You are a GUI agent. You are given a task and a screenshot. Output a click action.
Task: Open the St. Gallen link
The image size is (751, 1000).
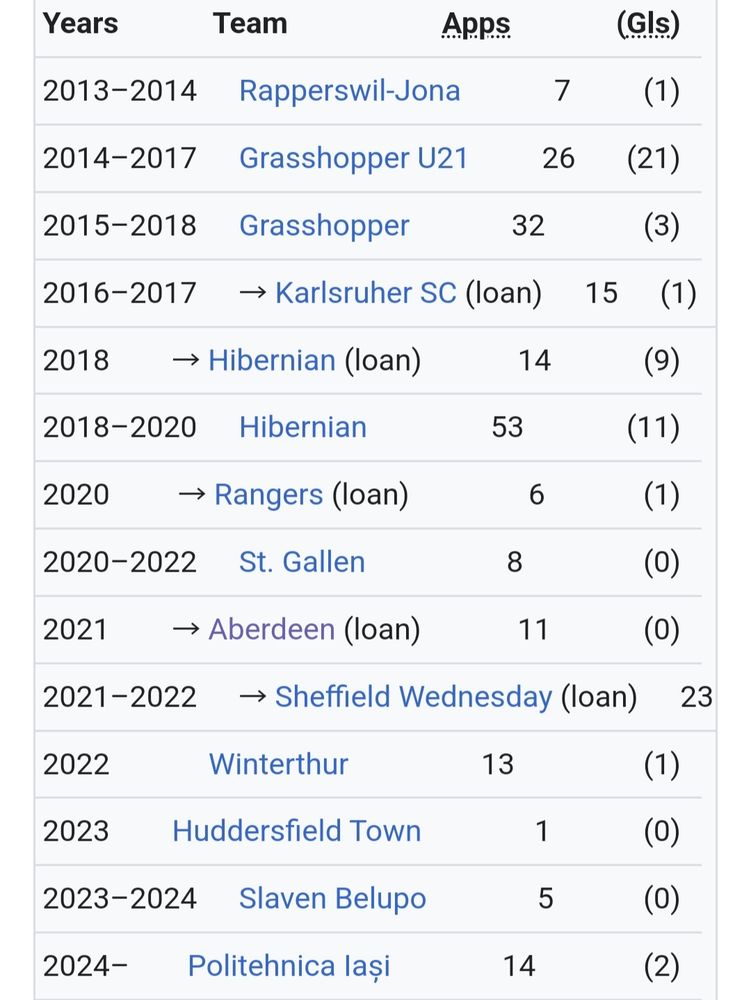(302, 562)
